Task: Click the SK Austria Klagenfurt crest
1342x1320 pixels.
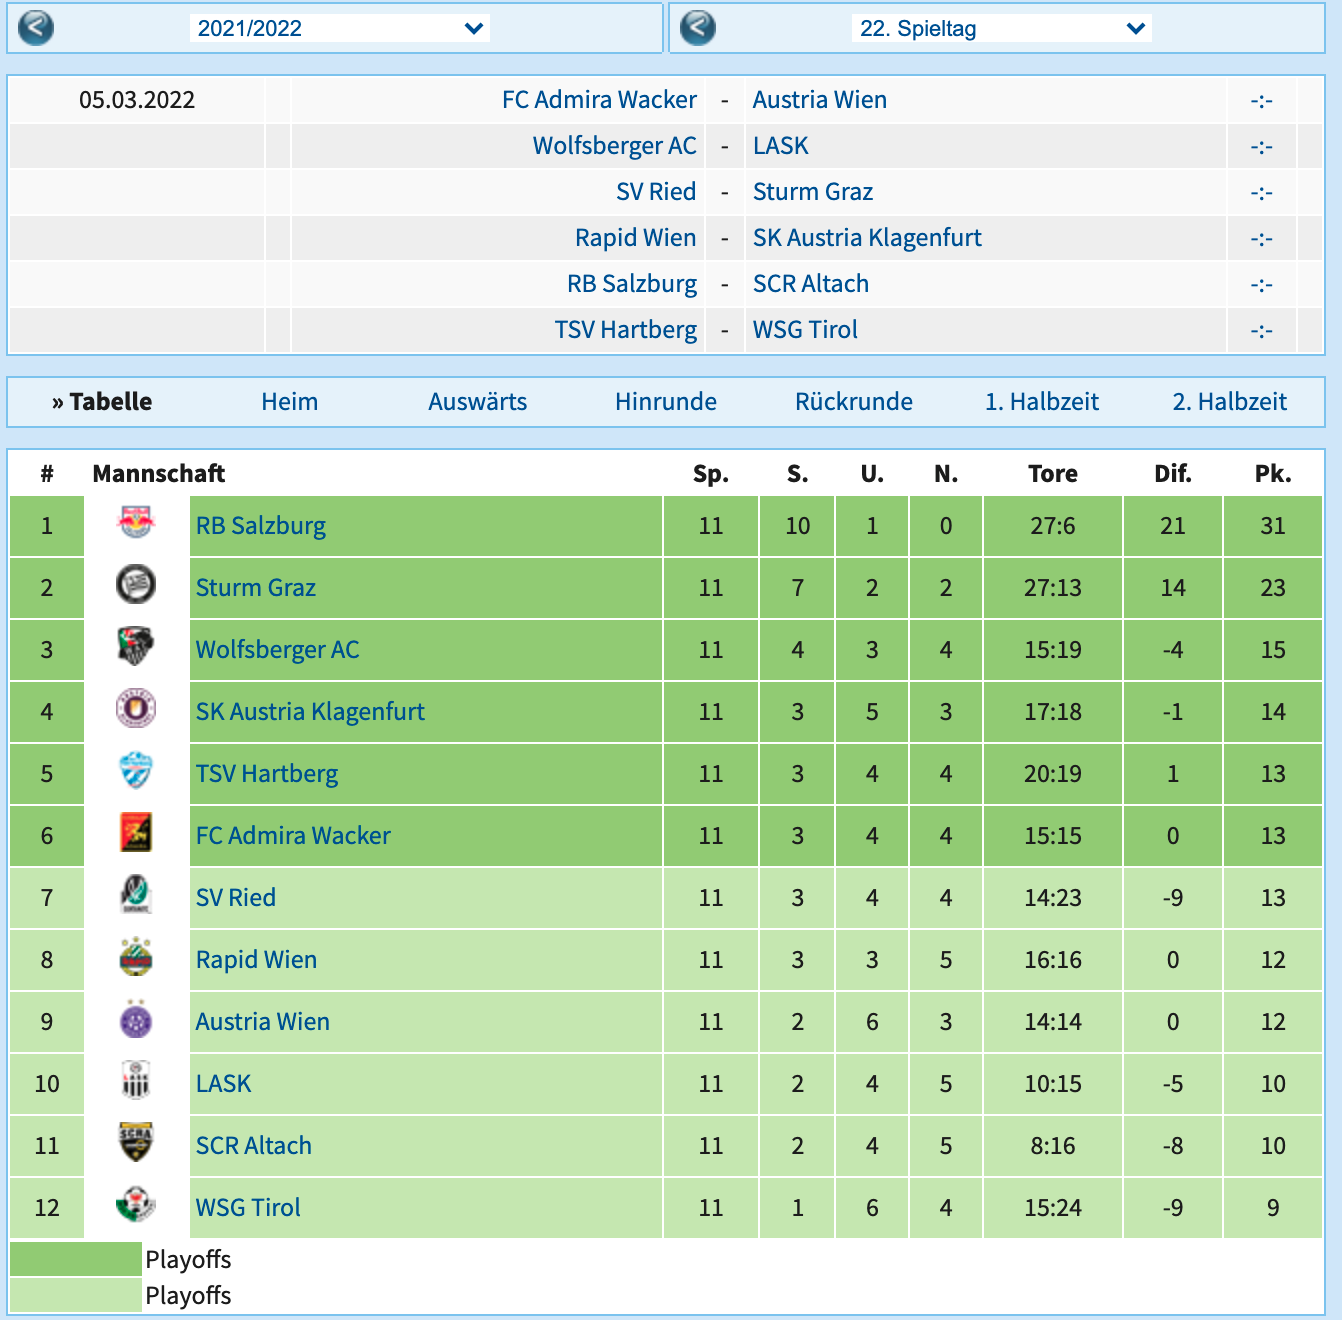Action: pyautogui.click(x=136, y=709)
